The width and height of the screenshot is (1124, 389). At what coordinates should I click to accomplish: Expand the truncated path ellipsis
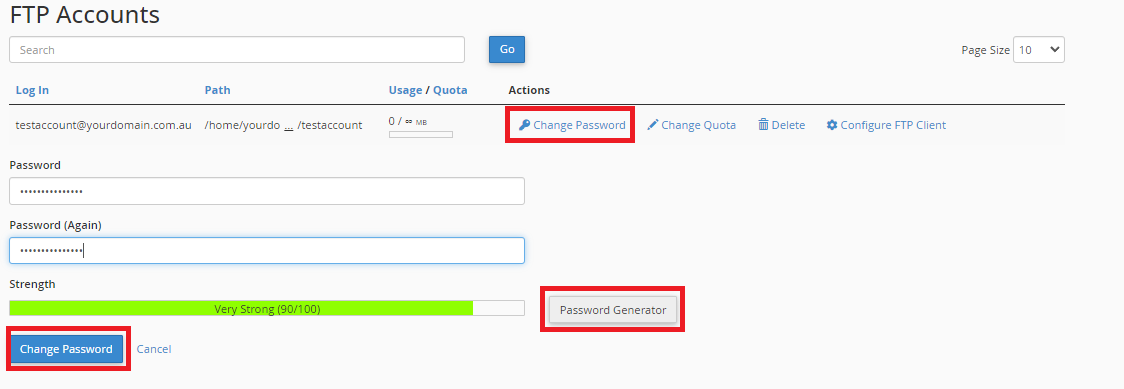pyautogui.click(x=288, y=125)
